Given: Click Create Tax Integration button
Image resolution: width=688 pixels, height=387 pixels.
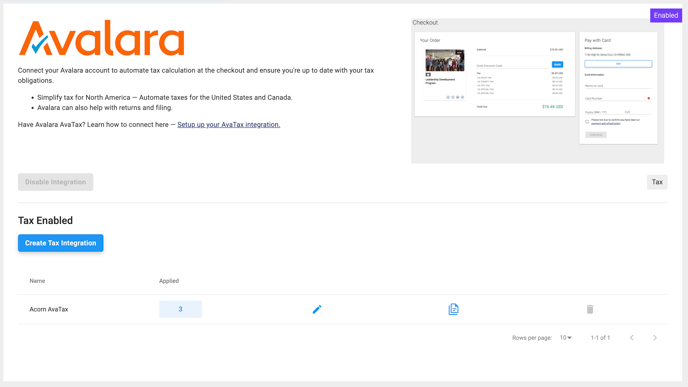Looking at the screenshot, I should (x=61, y=243).
